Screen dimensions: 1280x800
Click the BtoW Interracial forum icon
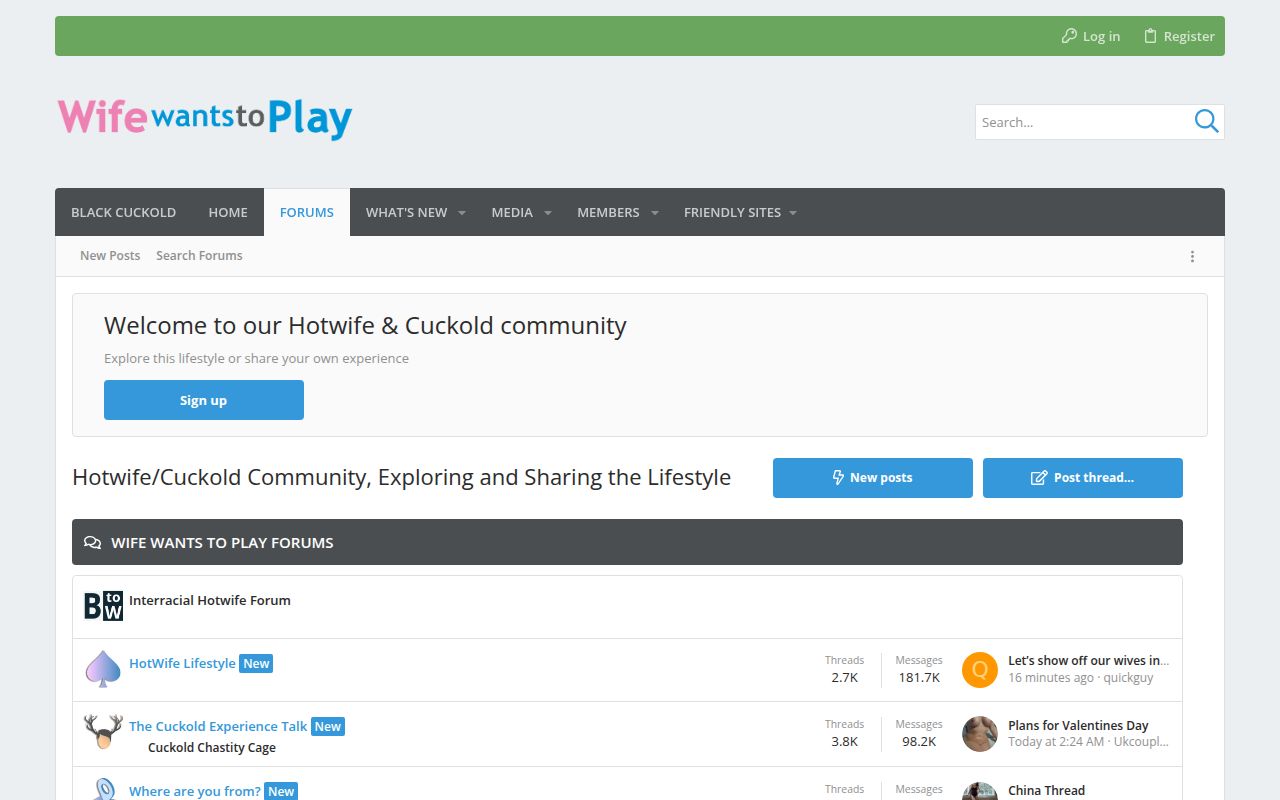point(103,606)
